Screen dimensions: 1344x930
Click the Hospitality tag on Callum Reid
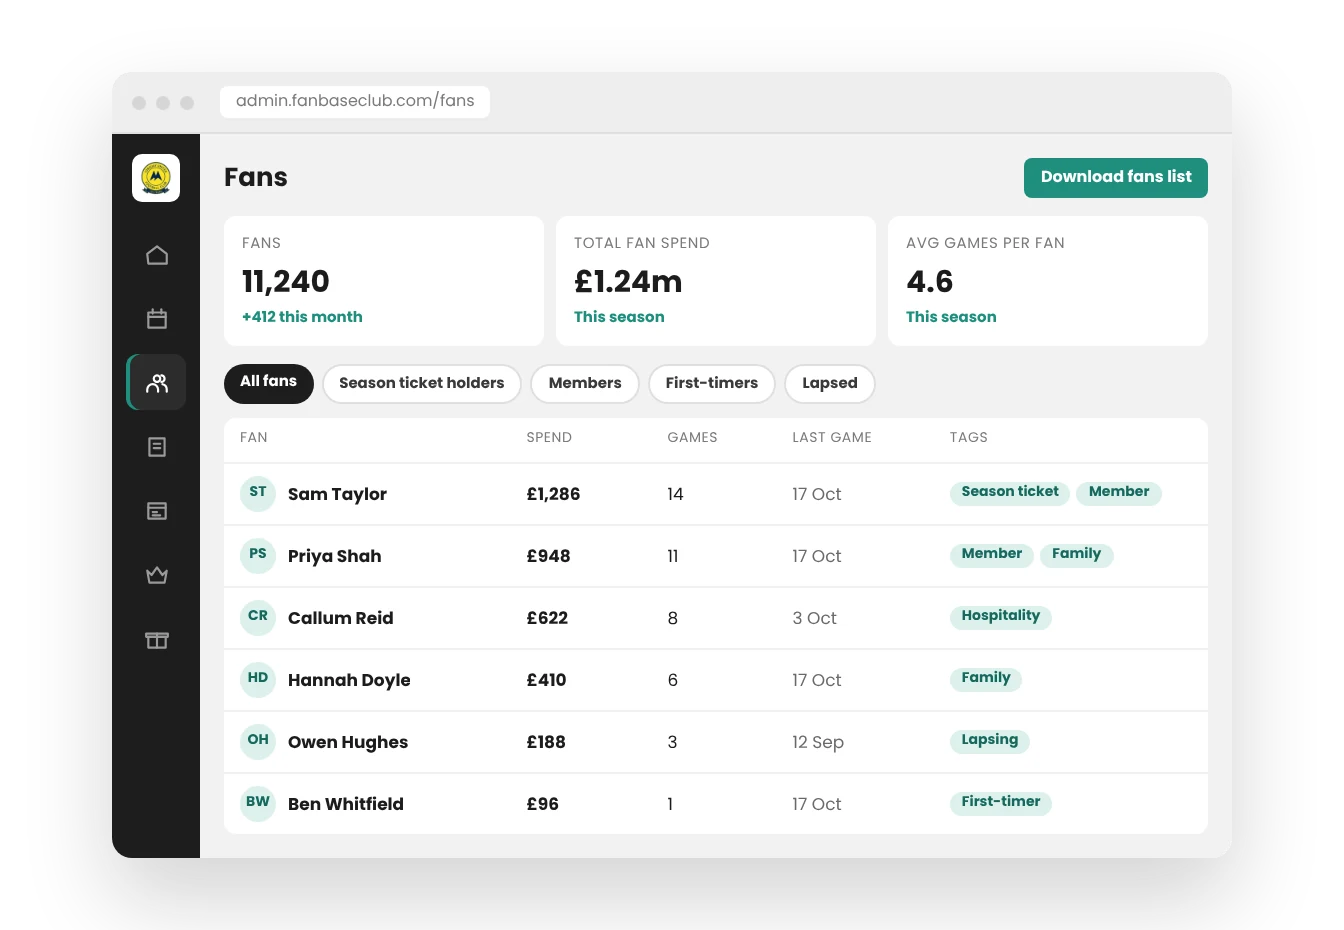click(1001, 616)
